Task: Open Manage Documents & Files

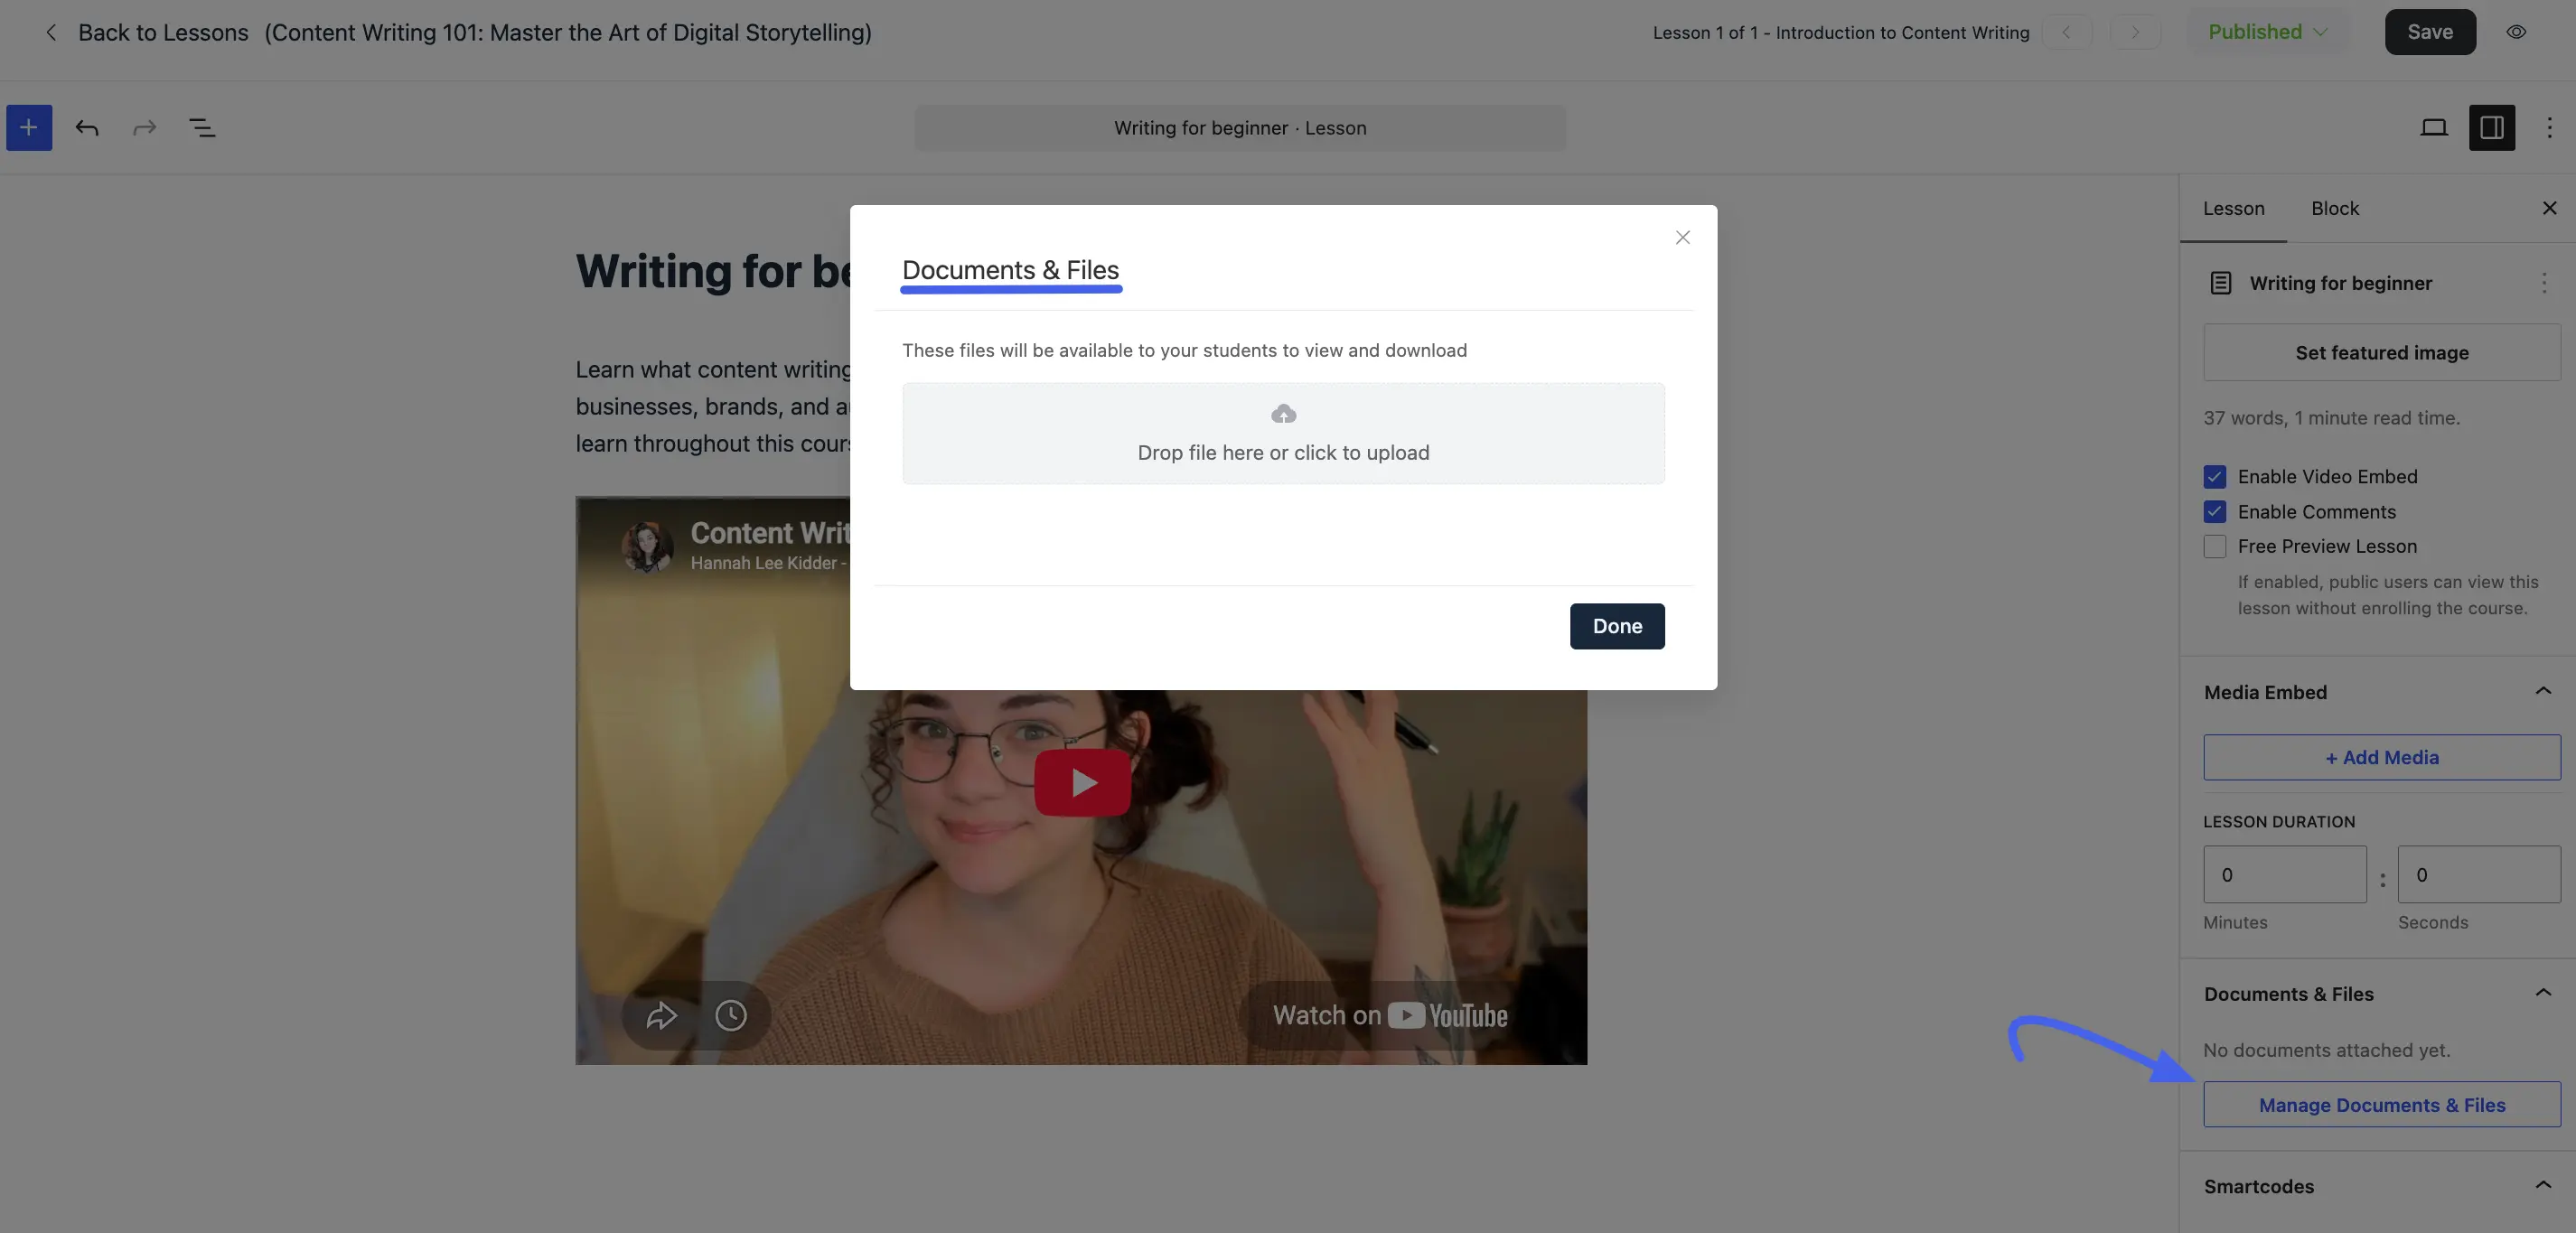Action: (2381, 1105)
